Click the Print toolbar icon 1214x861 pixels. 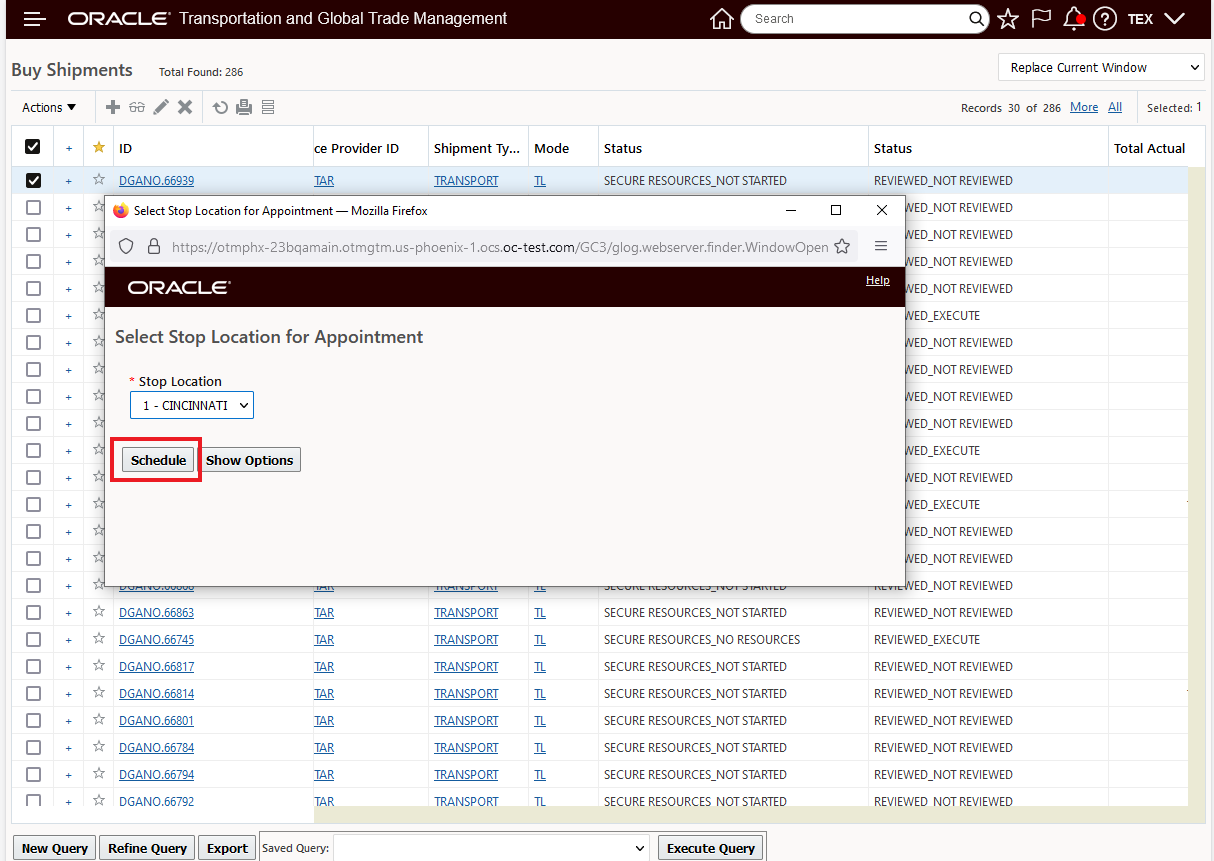244,107
